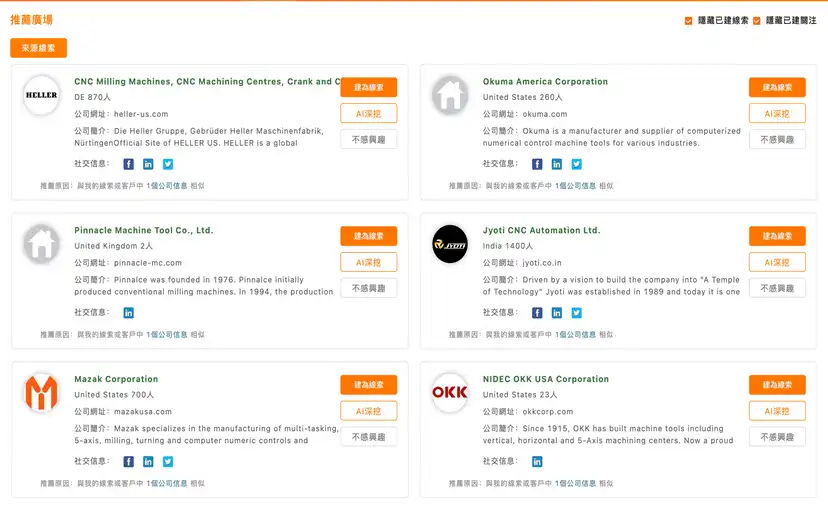
Task: Open Okuma America's Twitter icon
Action: click(577, 164)
